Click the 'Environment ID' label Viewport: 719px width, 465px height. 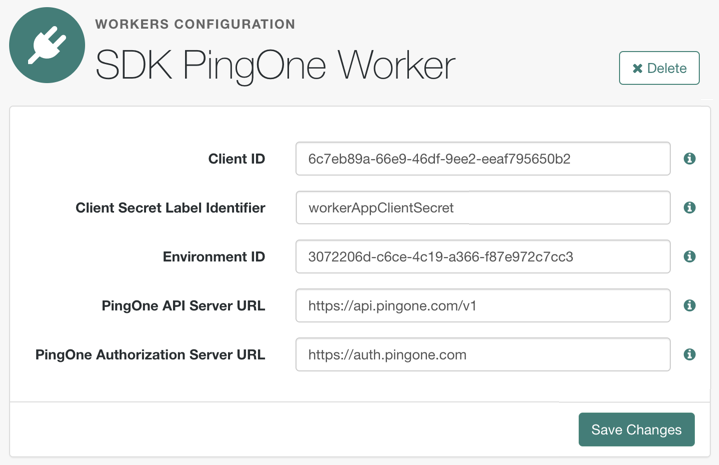[x=214, y=257]
